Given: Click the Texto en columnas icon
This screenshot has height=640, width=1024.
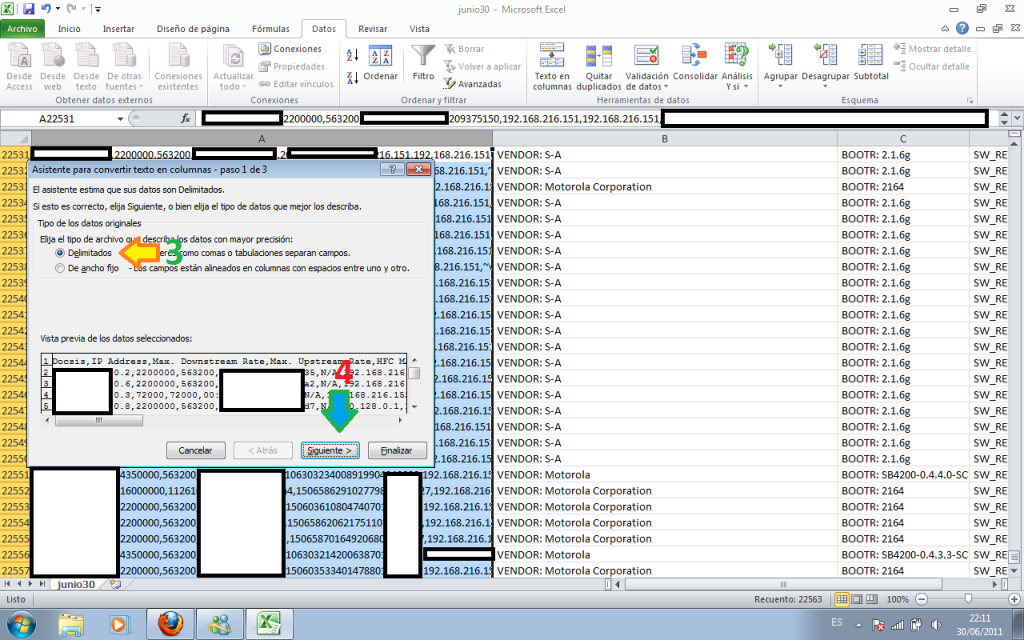Looking at the screenshot, I should [x=552, y=55].
